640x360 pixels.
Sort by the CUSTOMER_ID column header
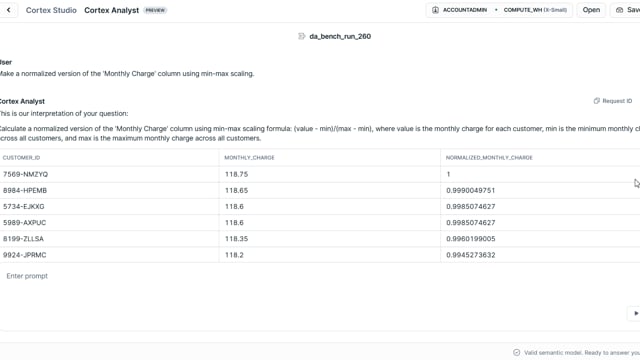(21, 158)
